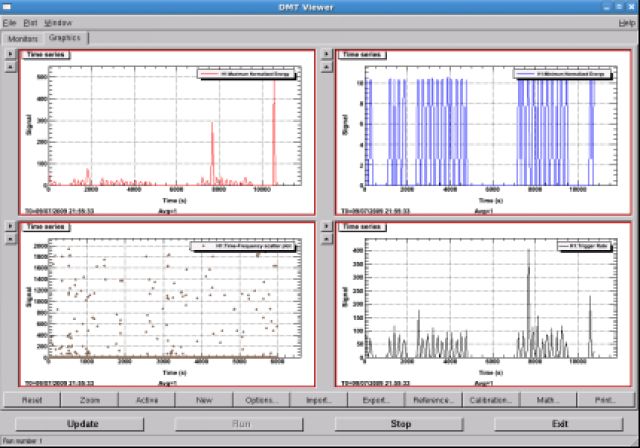640x448 pixels.
Task: Open the File menu
Action: [9, 22]
